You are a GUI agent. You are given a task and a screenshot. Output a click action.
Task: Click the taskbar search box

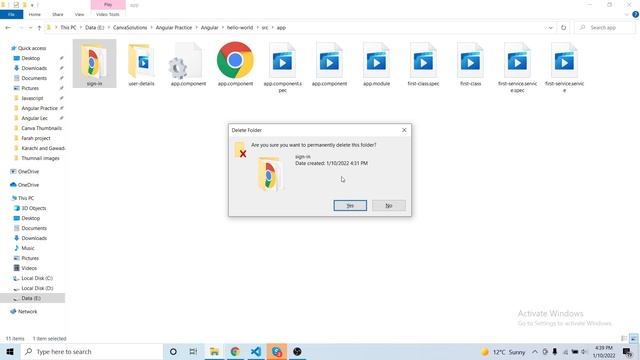click(91, 351)
